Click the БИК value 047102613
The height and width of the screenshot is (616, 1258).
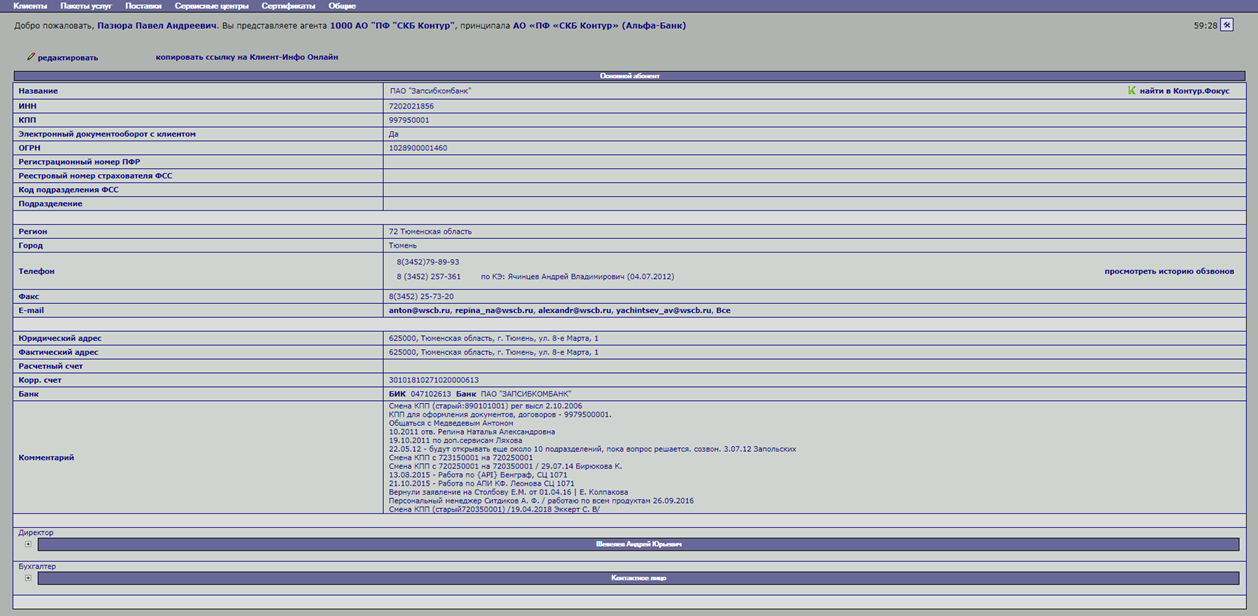(430, 394)
